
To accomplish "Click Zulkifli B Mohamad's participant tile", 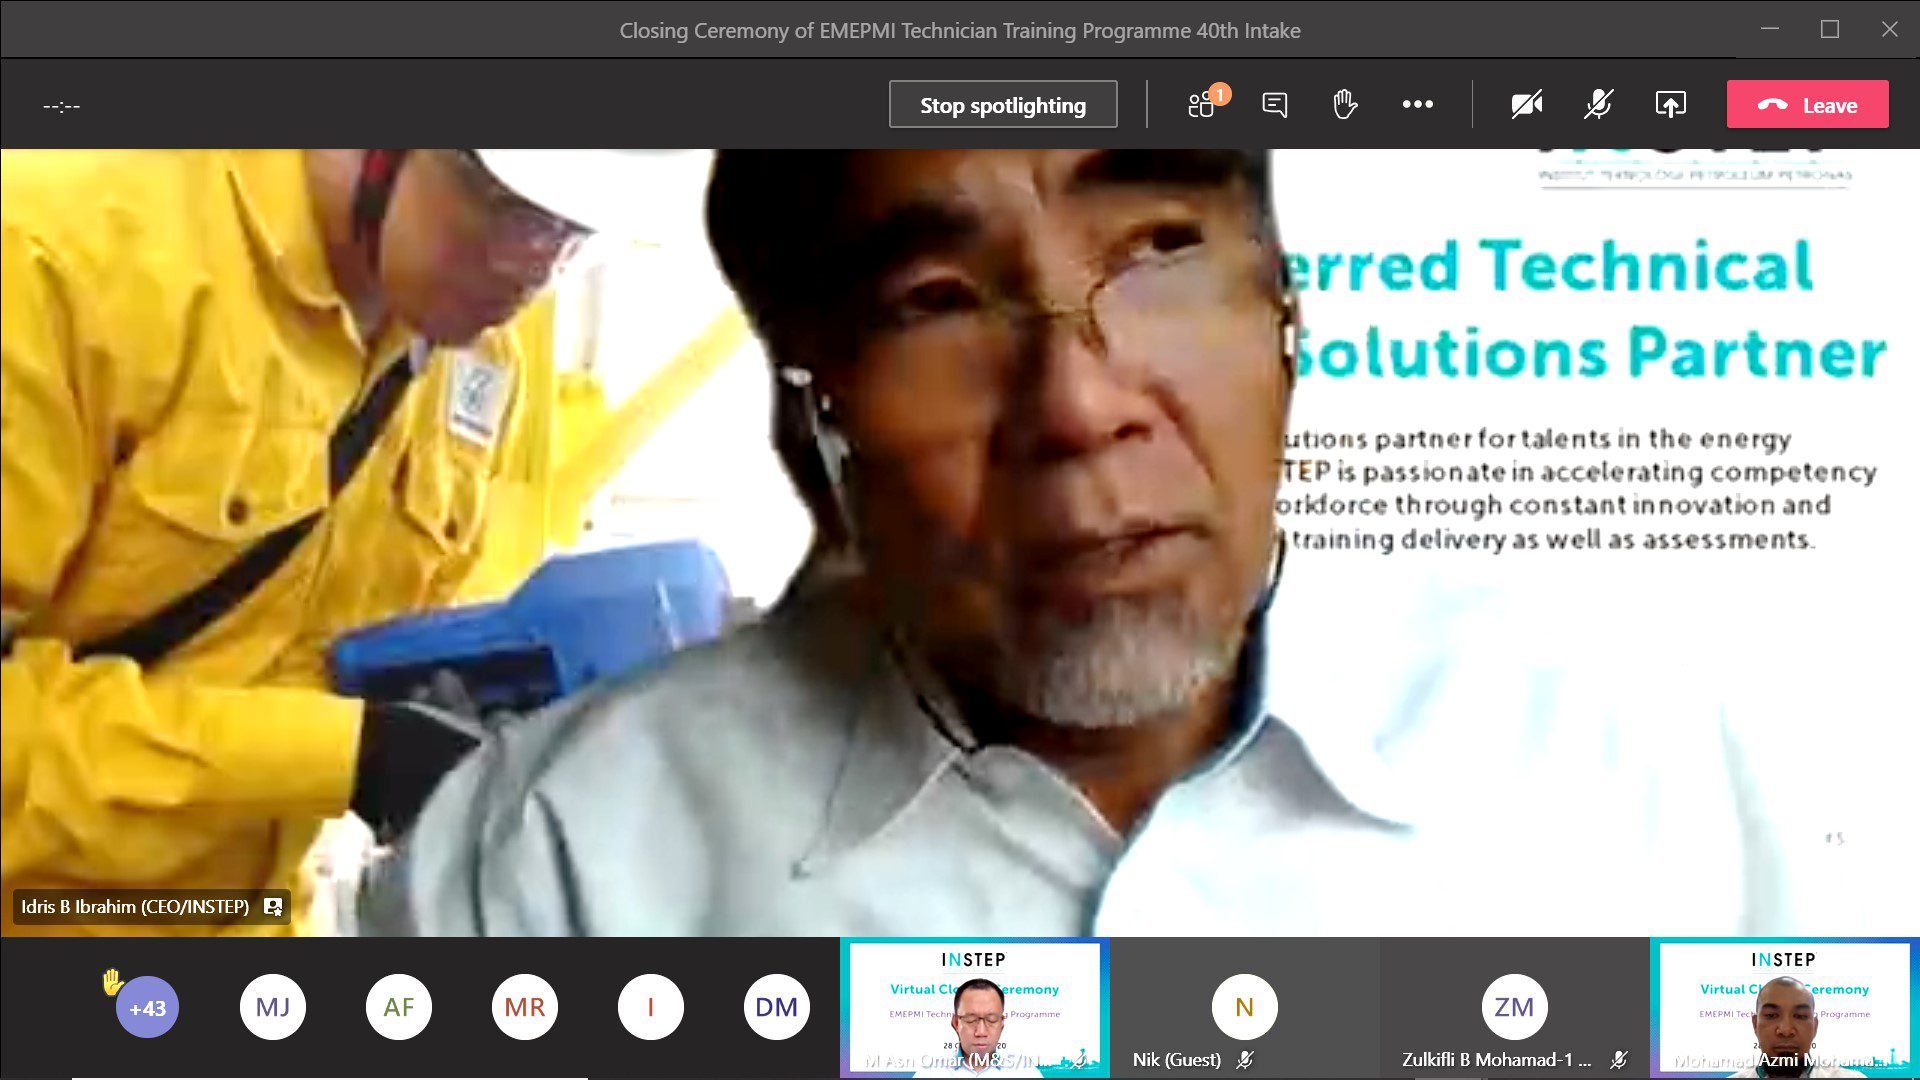I will [x=1514, y=1008].
